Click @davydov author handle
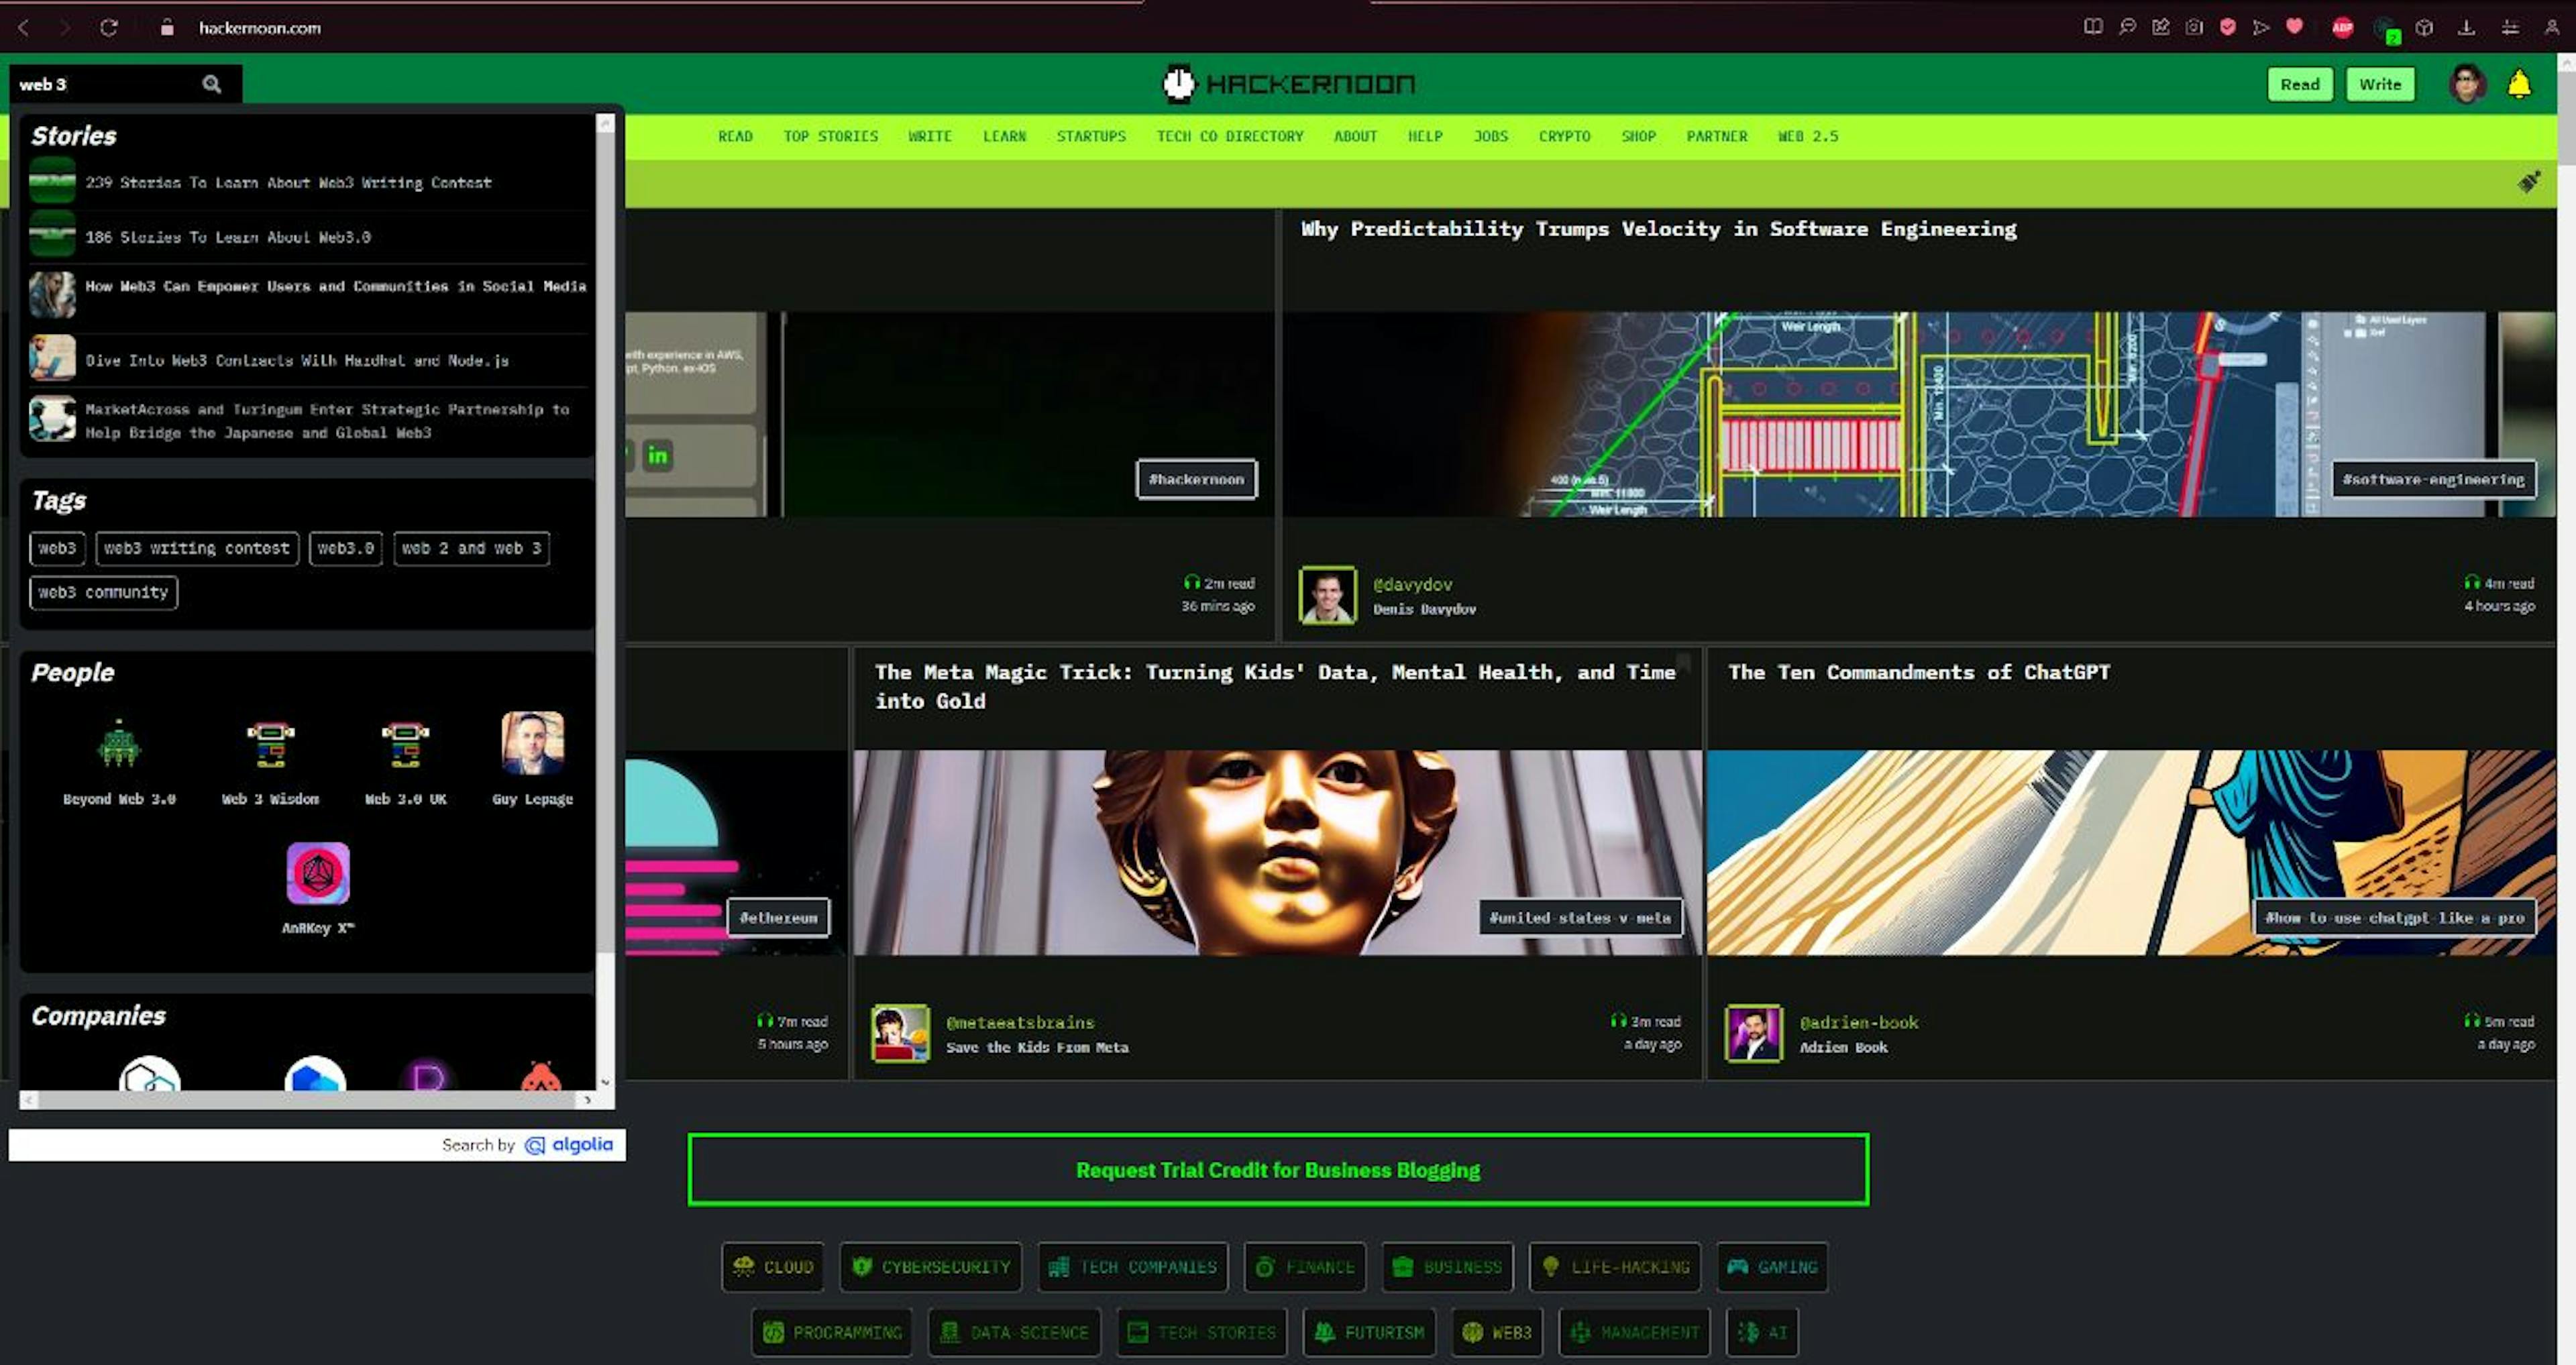Viewport: 2576px width, 1365px height. coord(1412,584)
